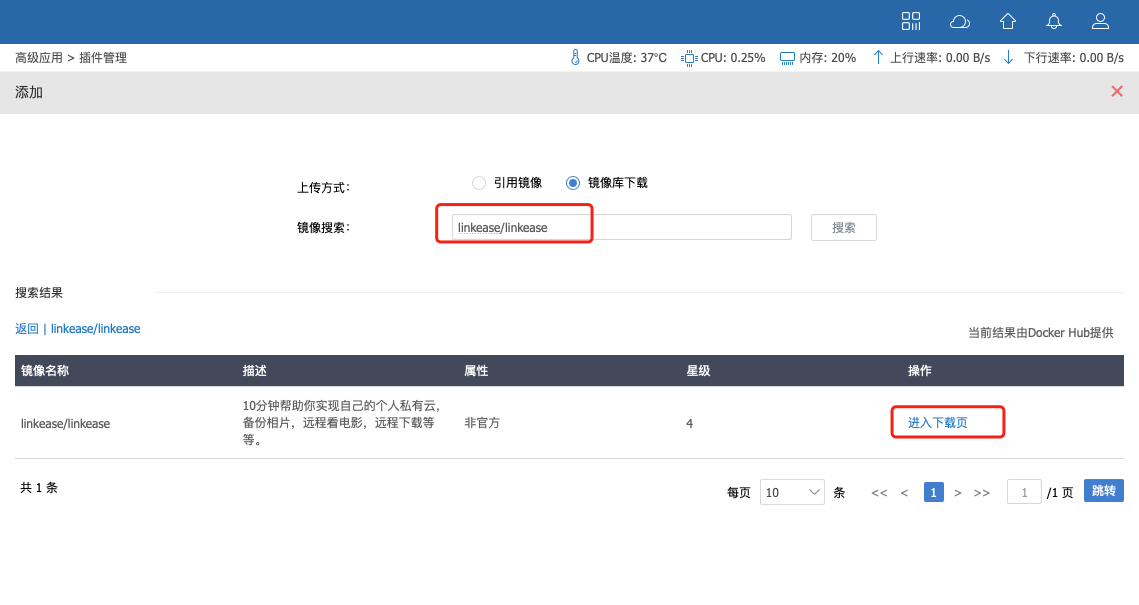
Task: Jump to last page with >> arrow
Action: coord(982,493)
